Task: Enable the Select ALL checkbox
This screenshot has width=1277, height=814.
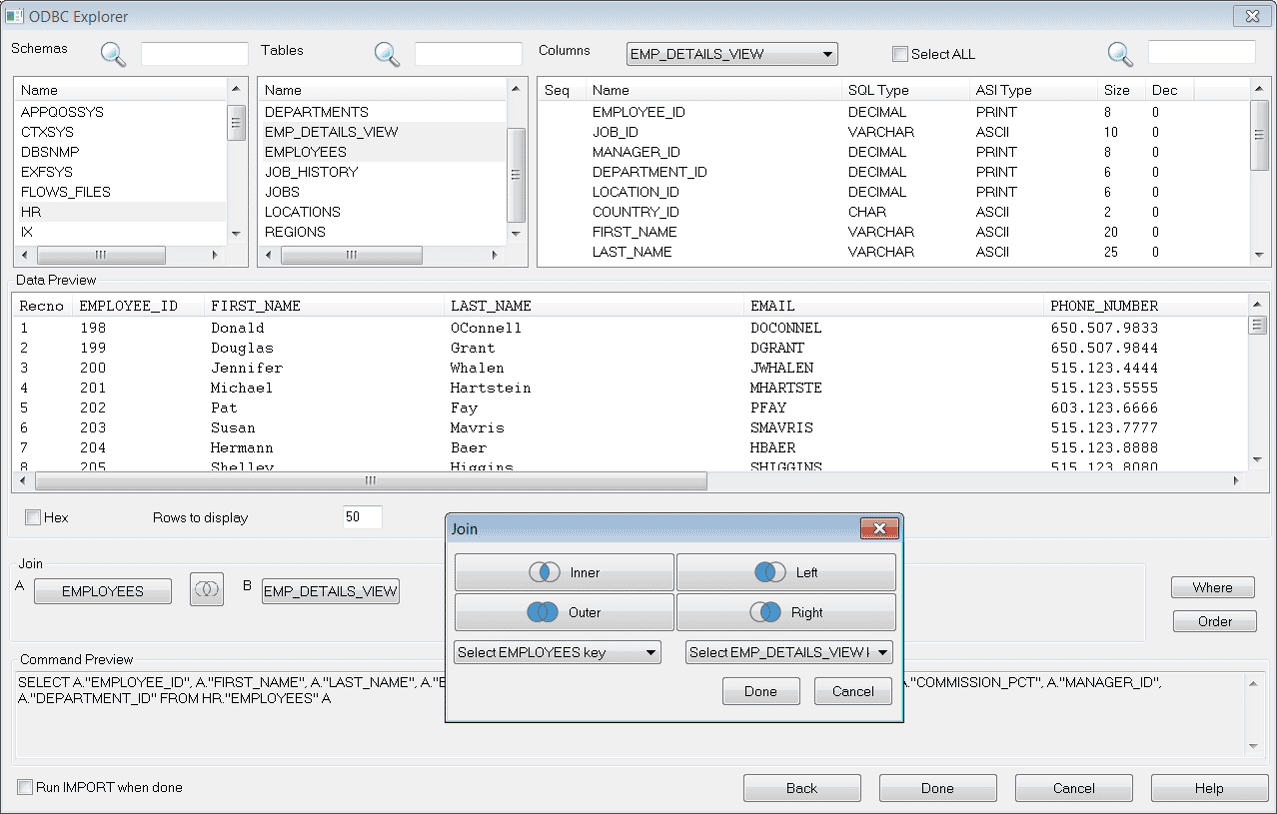Action: pos(900,54)
